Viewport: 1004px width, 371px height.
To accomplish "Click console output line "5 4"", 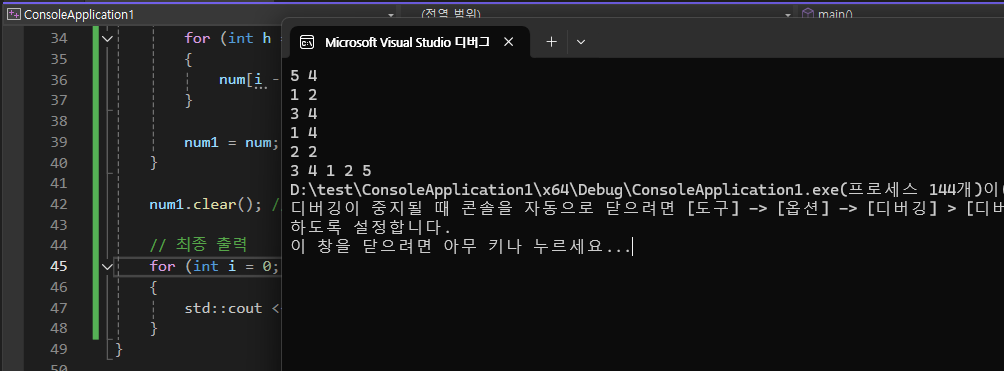I will 304,76.
